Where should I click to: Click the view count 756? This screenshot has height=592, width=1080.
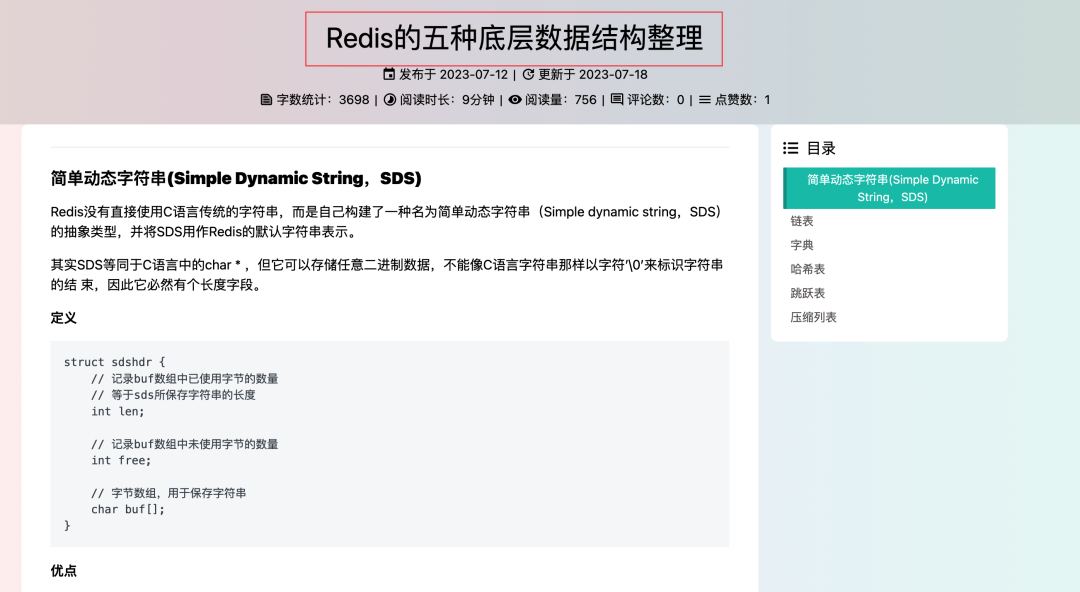coord(585,100)
